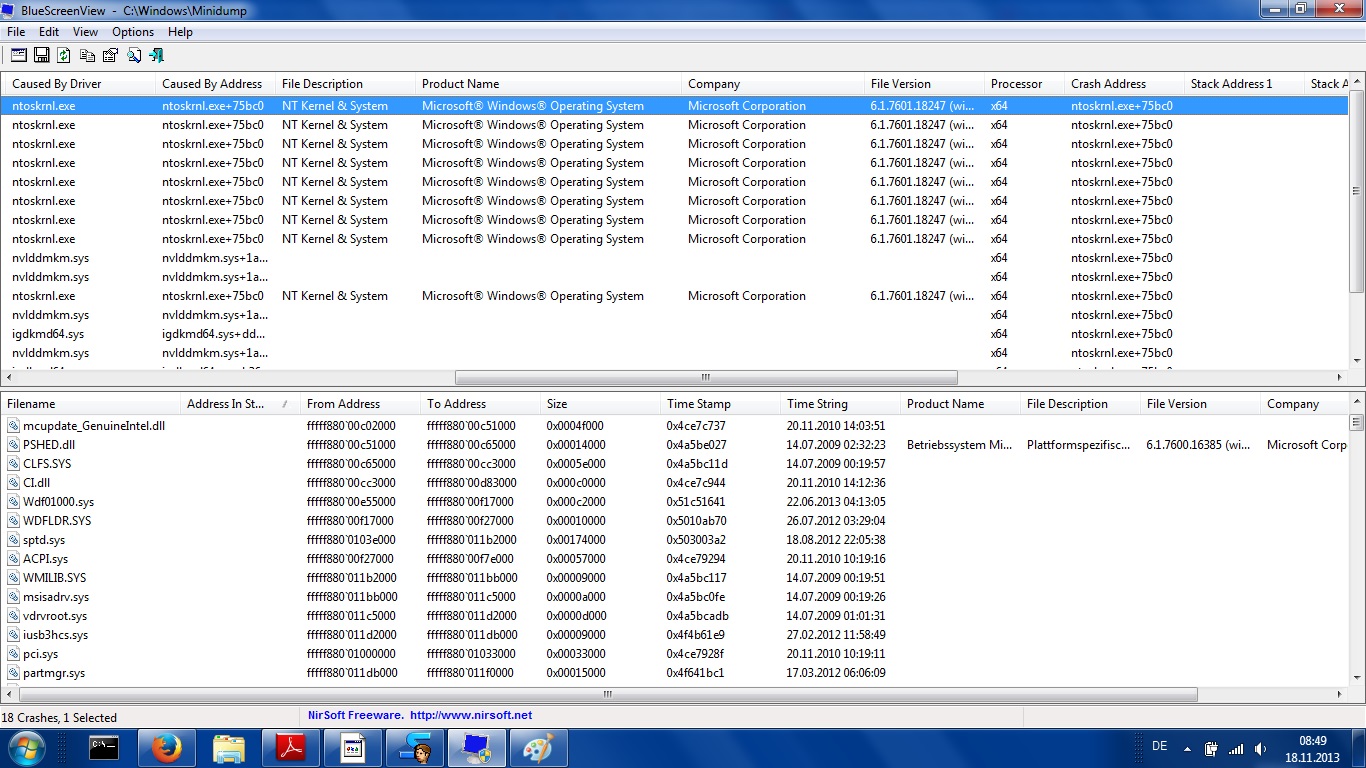
Task: Open Adobe Reader taskbar icon
Action: coord(290,747)
